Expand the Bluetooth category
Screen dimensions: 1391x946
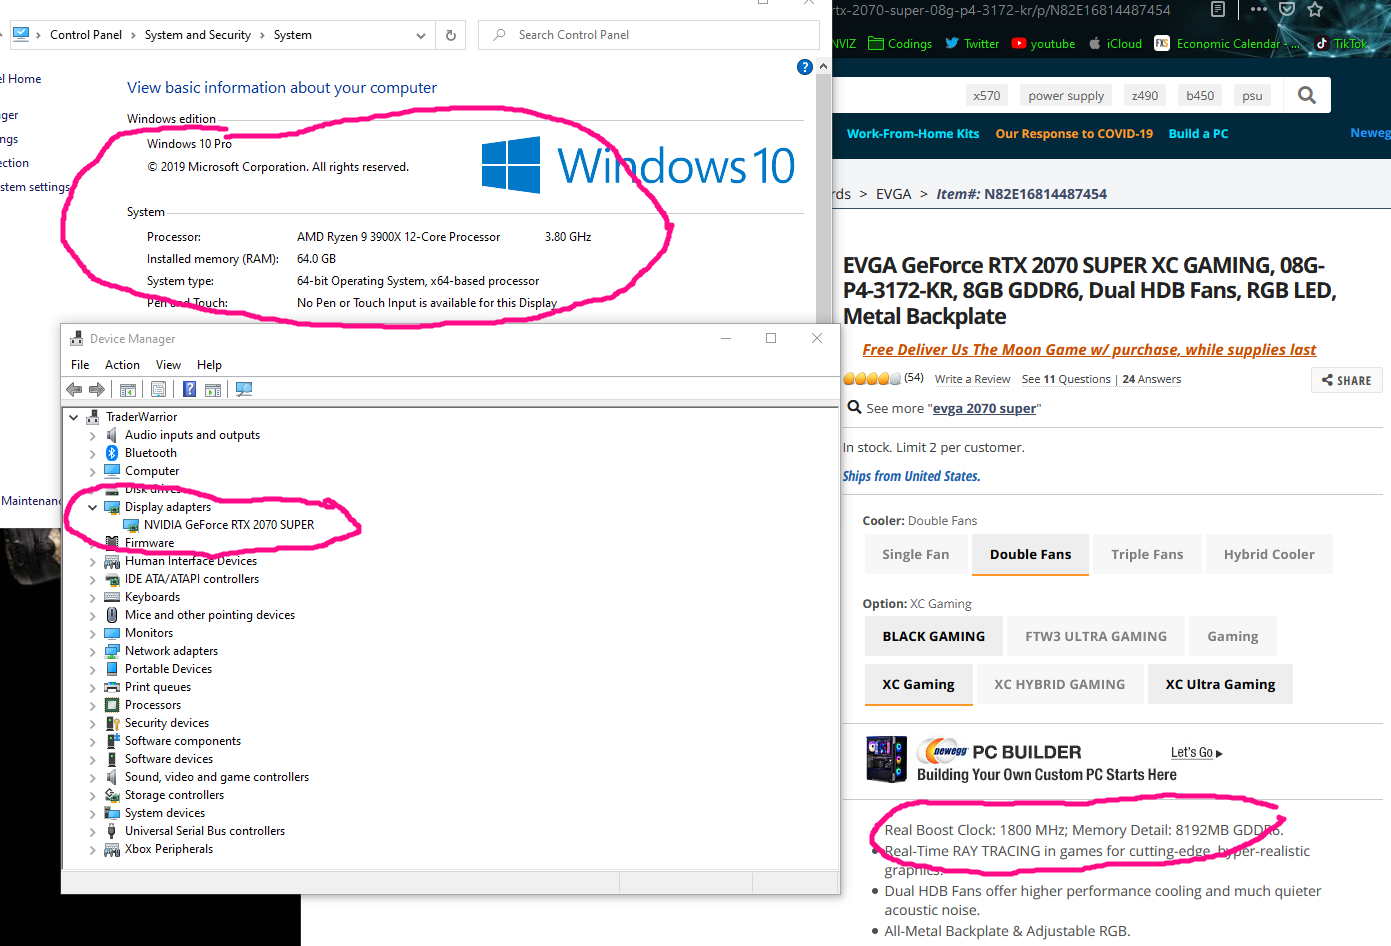point(93,453)
